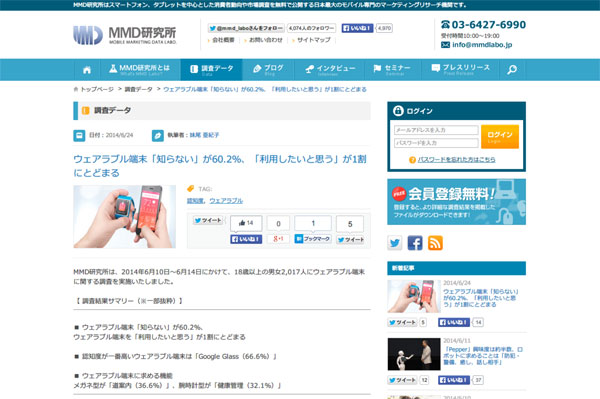Click the author pen icon beside 執筆者
Viewport: 600px width, 399px height.
158,135
